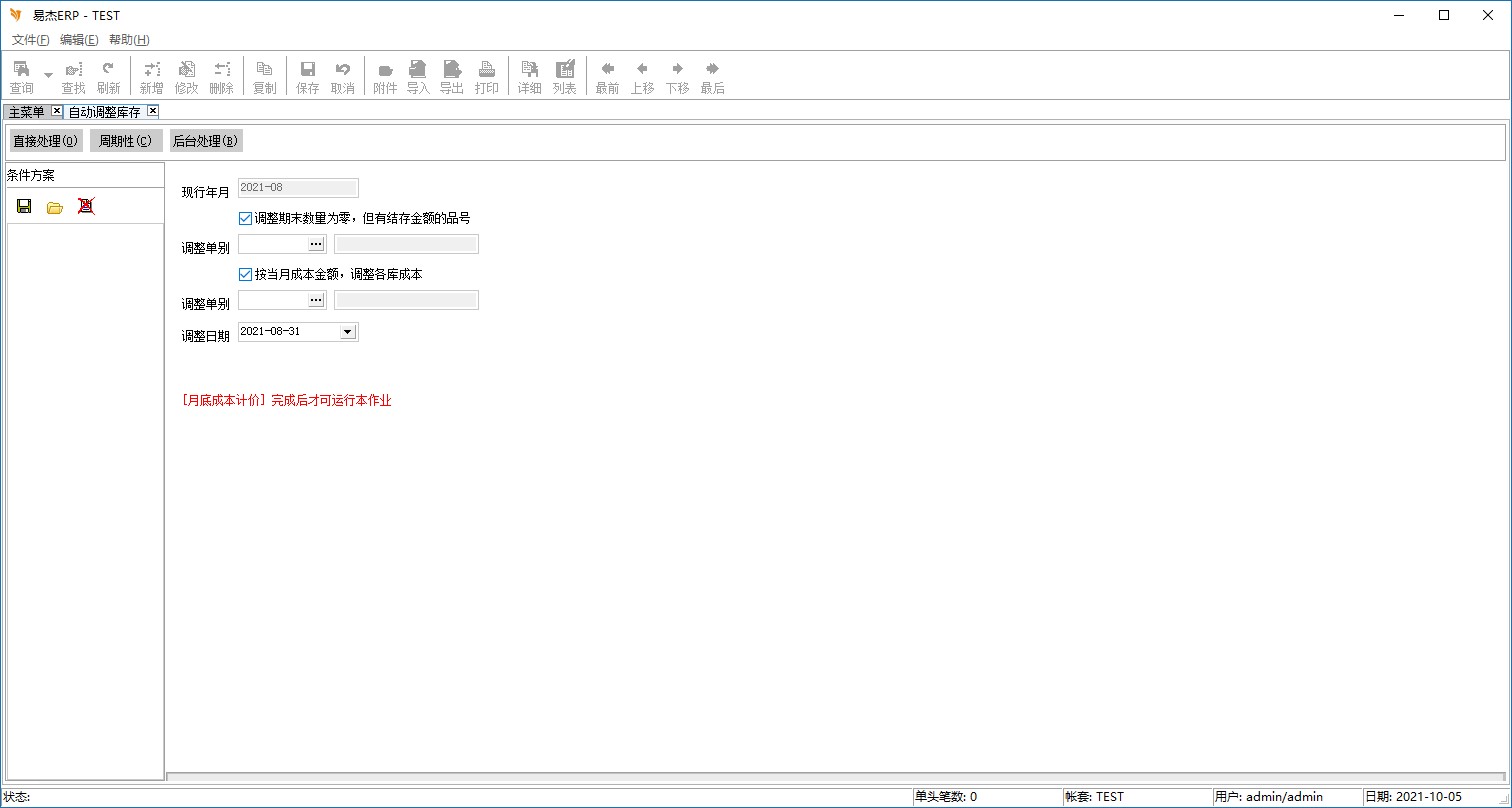Screen dimensions: 1512x808
Task: Open saved condition scheme folder icon
Action: 55,207
